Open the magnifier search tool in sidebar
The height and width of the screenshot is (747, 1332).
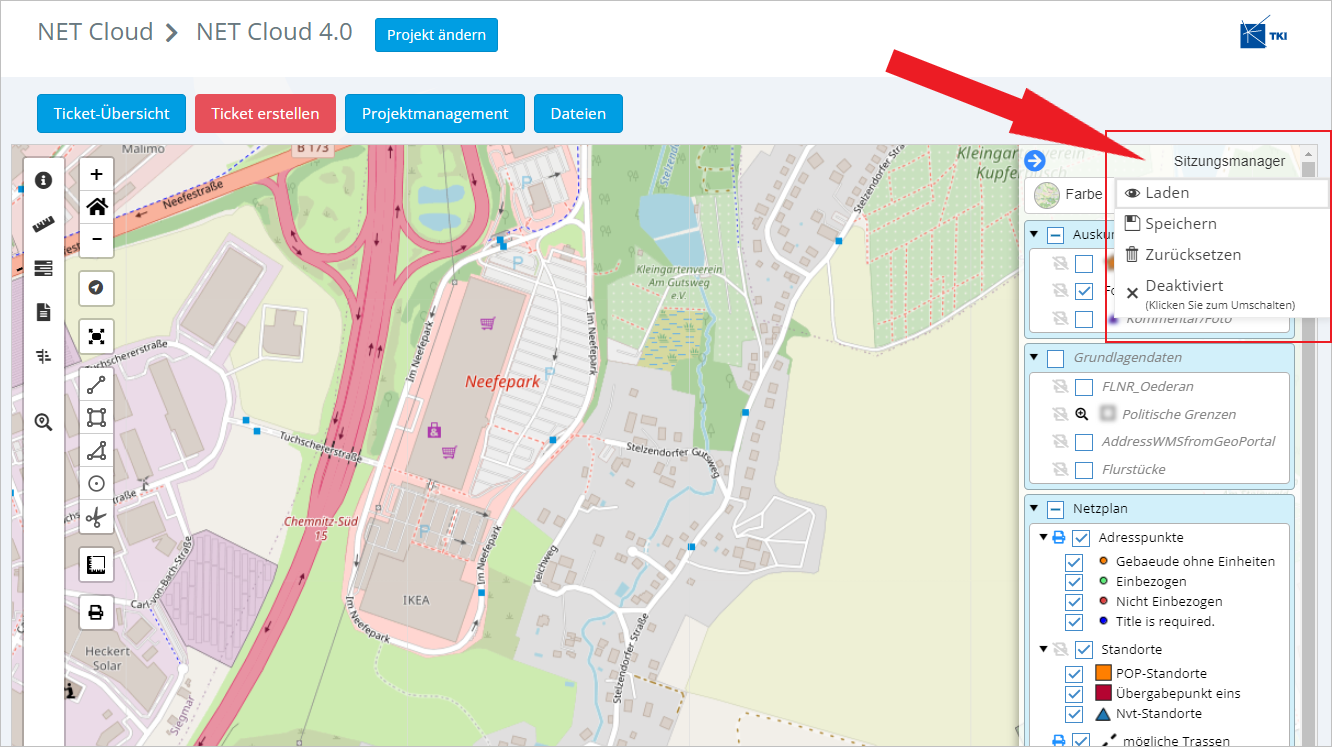pyautogui.click(x=43, y=422)
